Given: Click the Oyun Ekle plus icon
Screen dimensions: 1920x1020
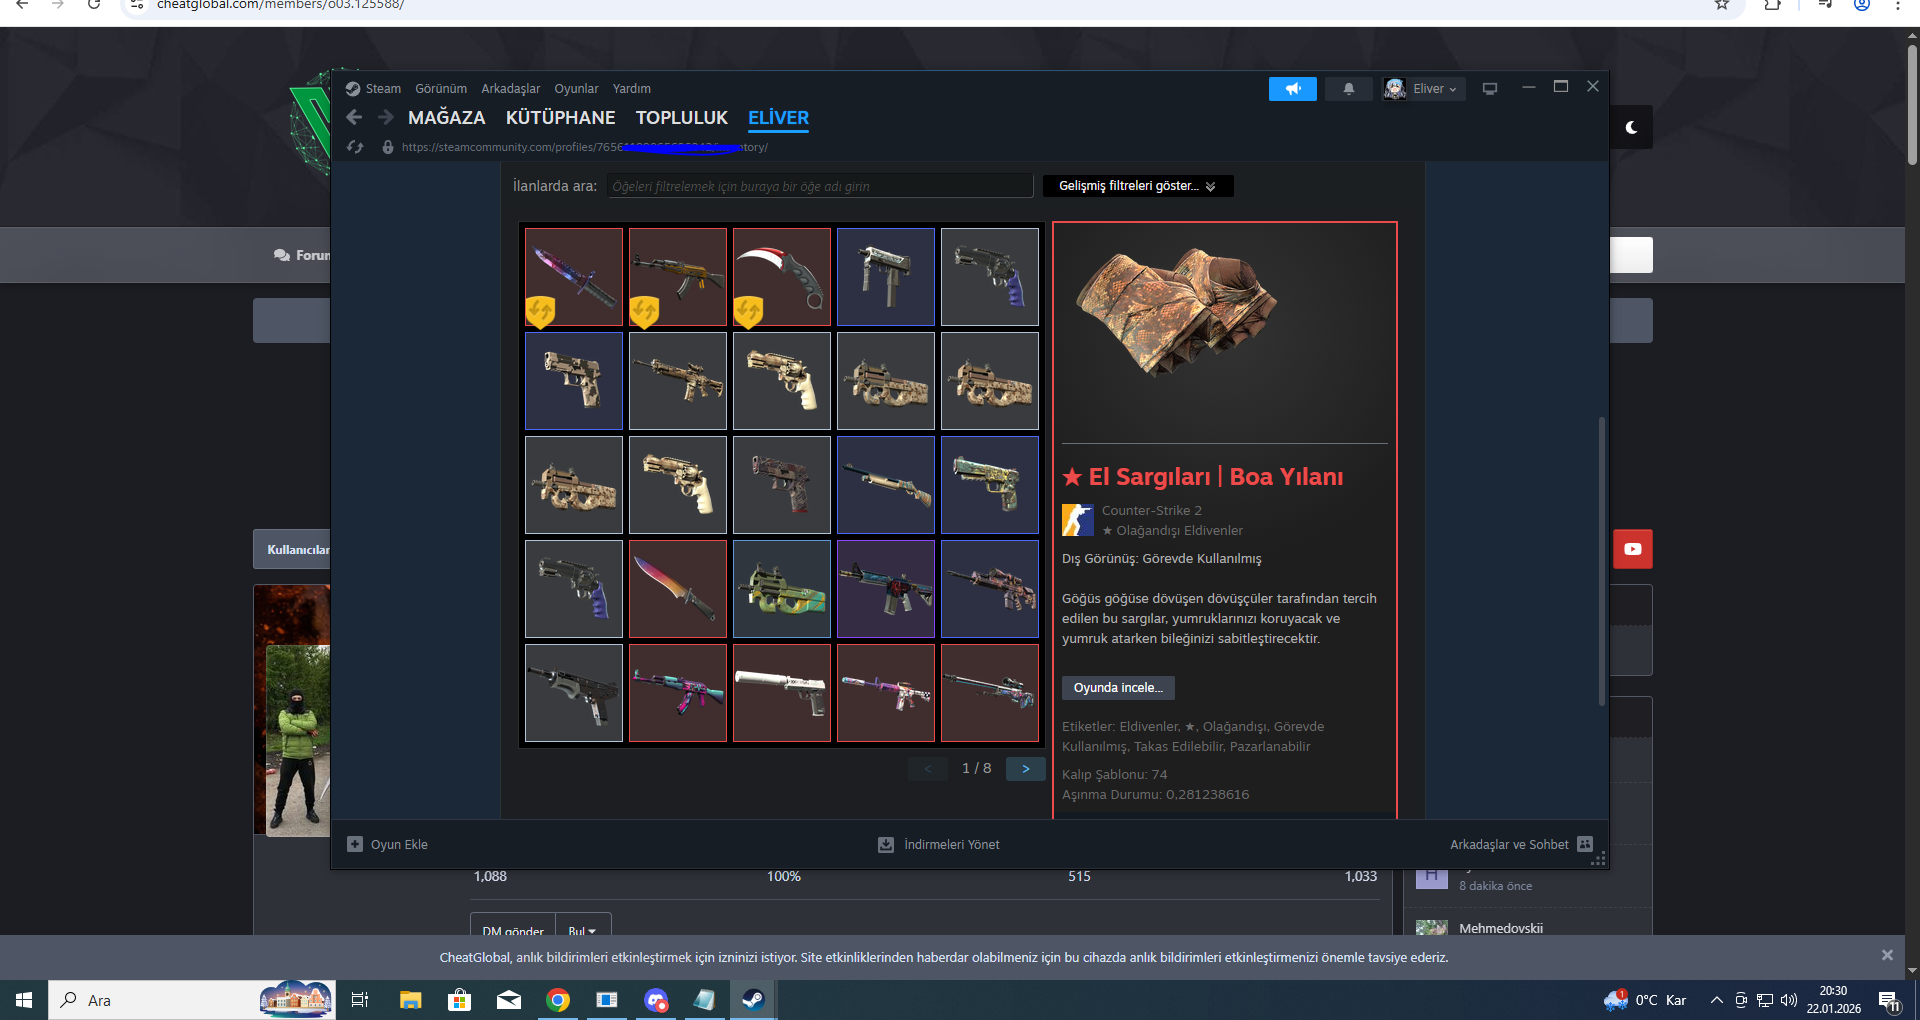Looking at the screenshot, I should pyautogui.click(x=355, y=844).
